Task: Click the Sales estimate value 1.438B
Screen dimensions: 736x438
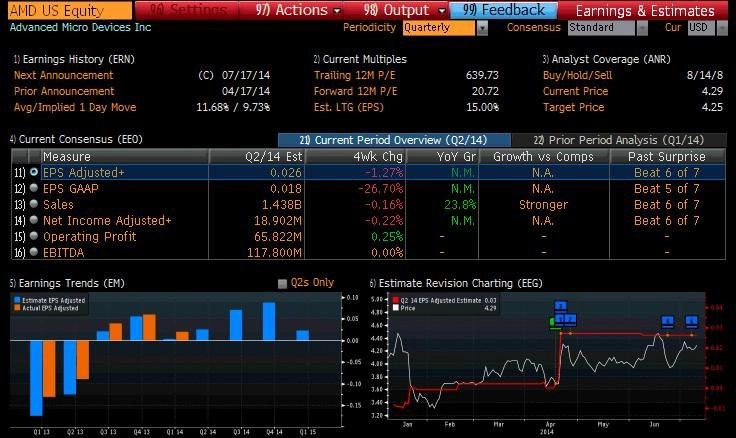Action: click(x=281, y=205)
